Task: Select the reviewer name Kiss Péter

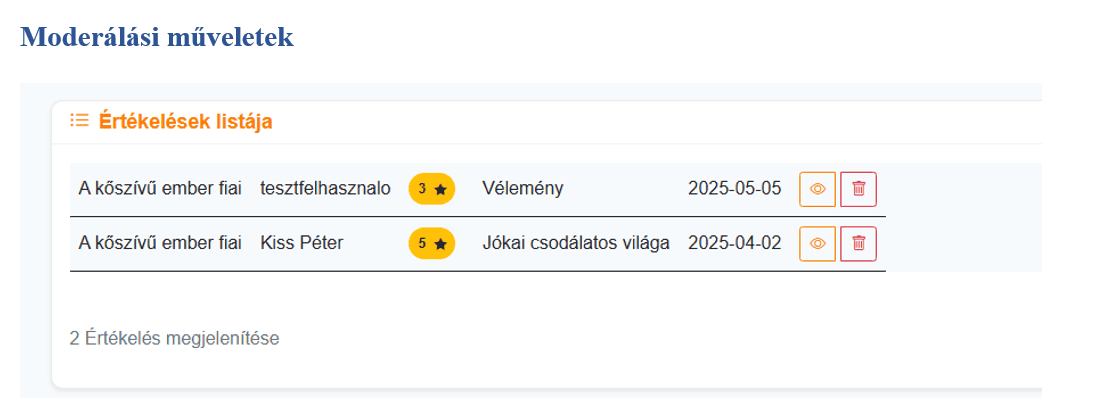Action: (x=301, y=243)
